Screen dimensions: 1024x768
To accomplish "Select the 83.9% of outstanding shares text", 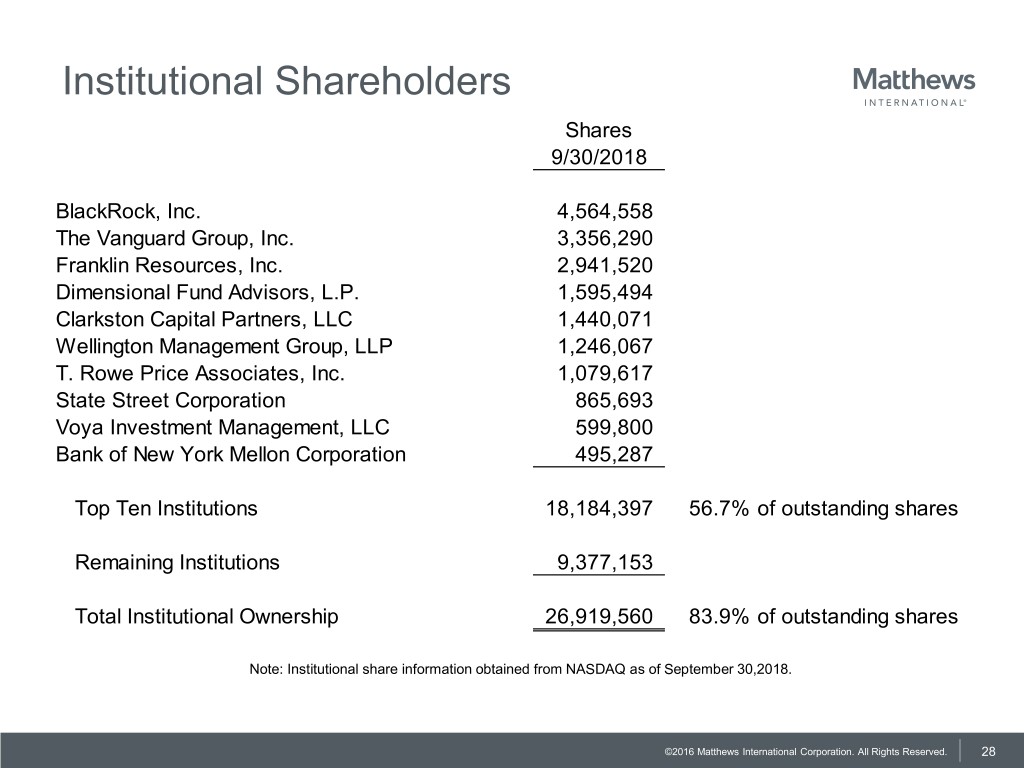I will coord(823,616).
